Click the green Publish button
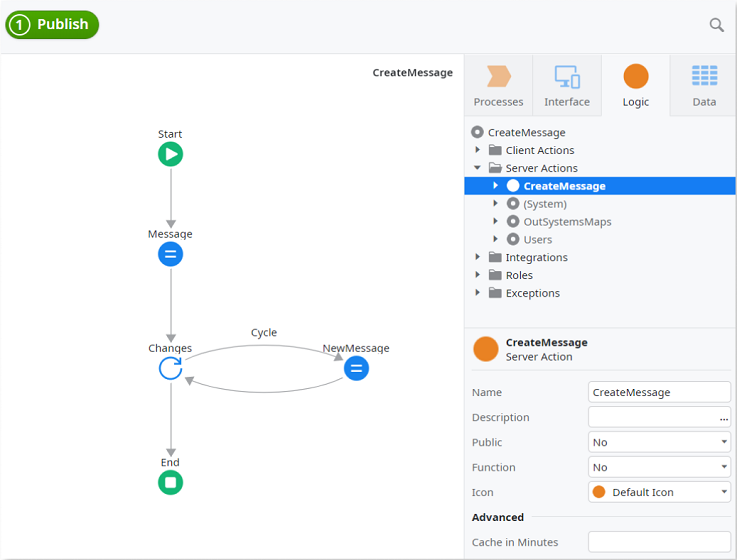 pyautogui.click(x=52, y=24)
